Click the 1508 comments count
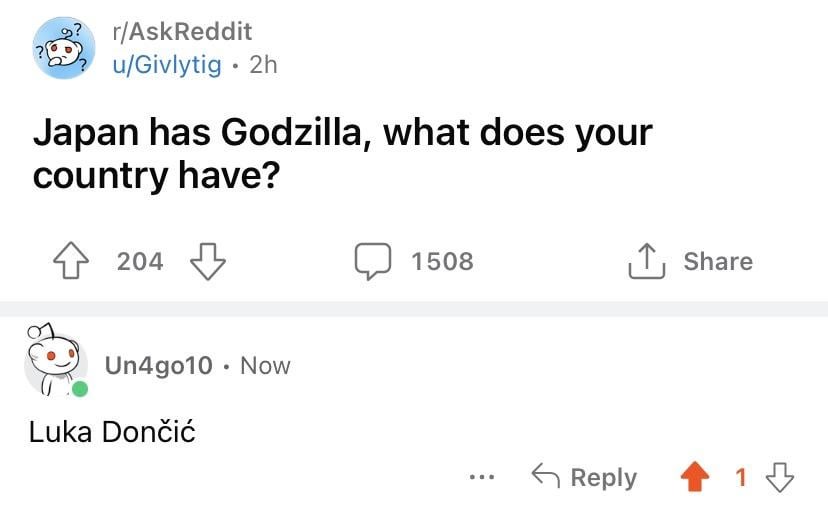This screenshot has width=828, height=510. coord(442,262)
